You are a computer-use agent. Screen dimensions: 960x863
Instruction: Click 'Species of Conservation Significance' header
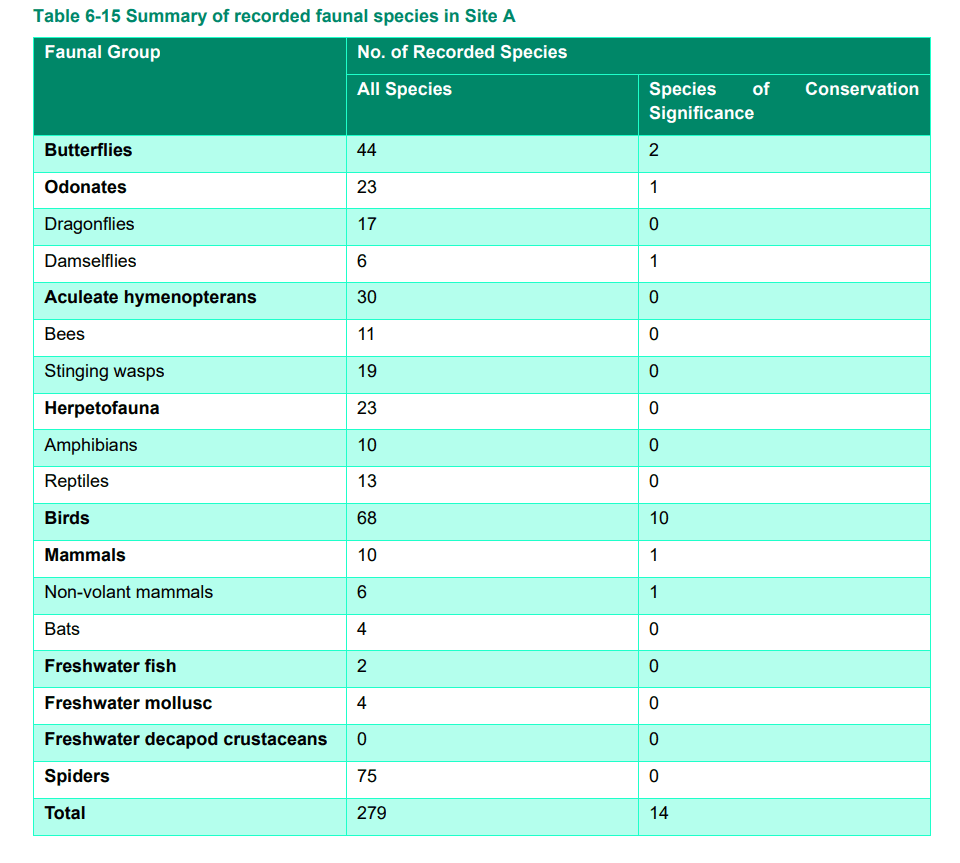[784, 101]
